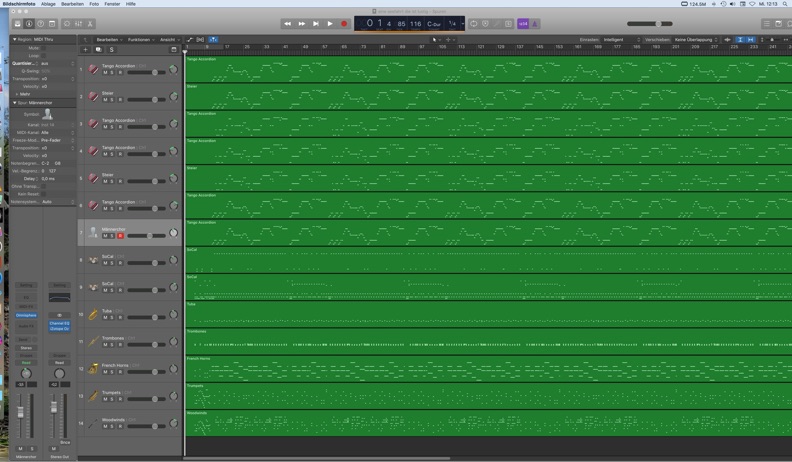Mute track 1 Tango Accordion

click(105, 73)
